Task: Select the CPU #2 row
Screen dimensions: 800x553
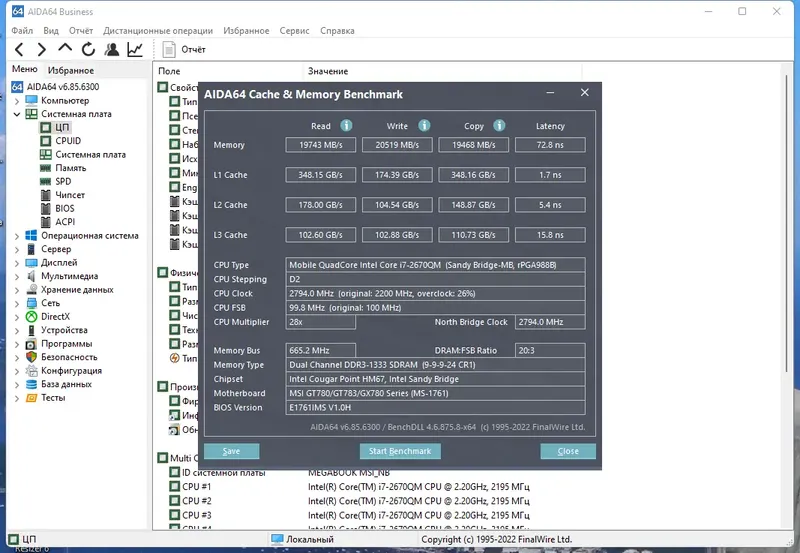Action: coord(349,501)
